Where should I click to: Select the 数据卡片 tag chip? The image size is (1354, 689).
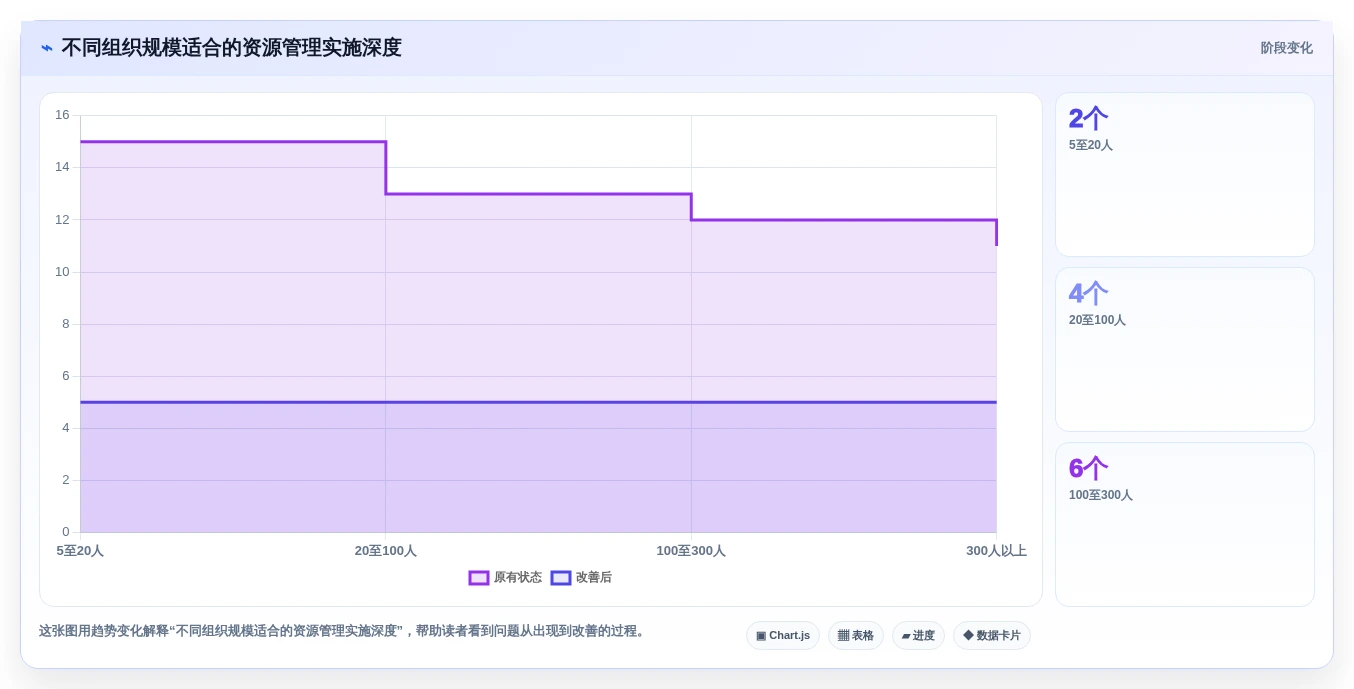992,636
